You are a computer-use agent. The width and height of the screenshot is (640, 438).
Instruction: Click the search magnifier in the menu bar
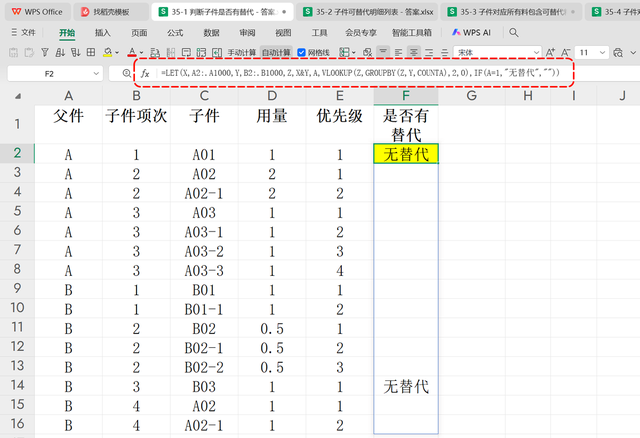[514, 32]
